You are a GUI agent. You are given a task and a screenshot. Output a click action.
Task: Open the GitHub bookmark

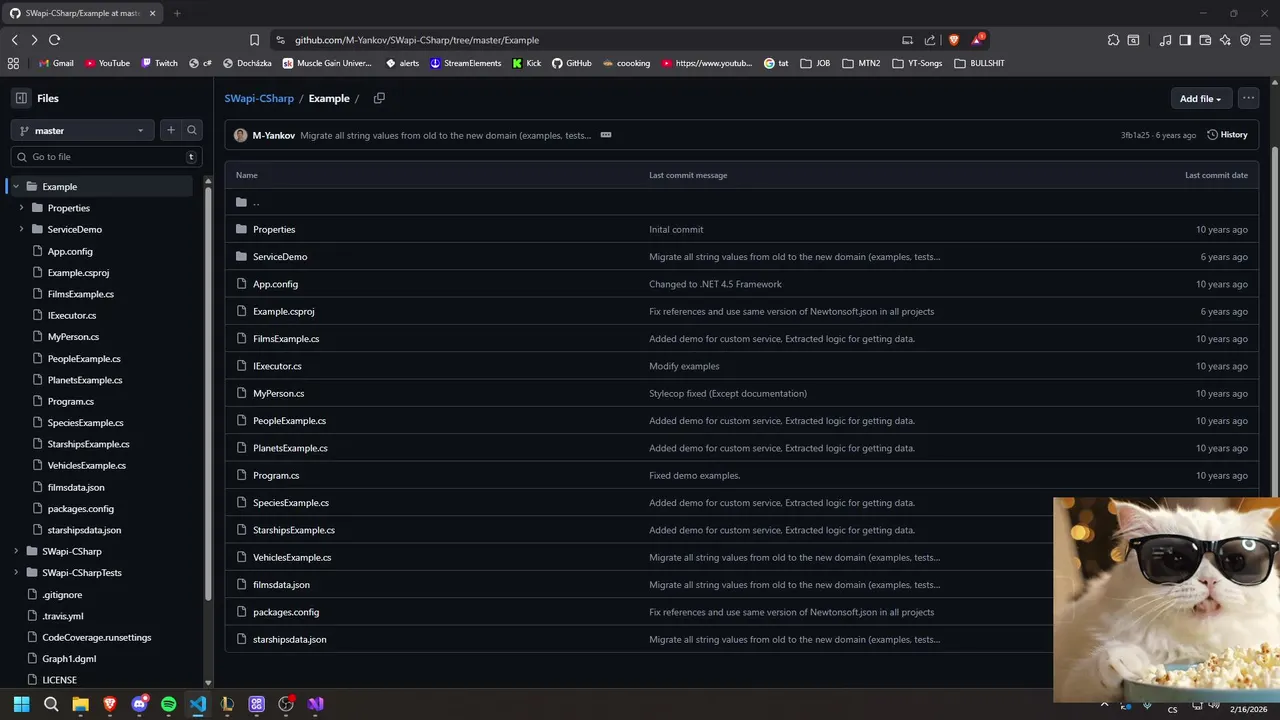point(572,63)
